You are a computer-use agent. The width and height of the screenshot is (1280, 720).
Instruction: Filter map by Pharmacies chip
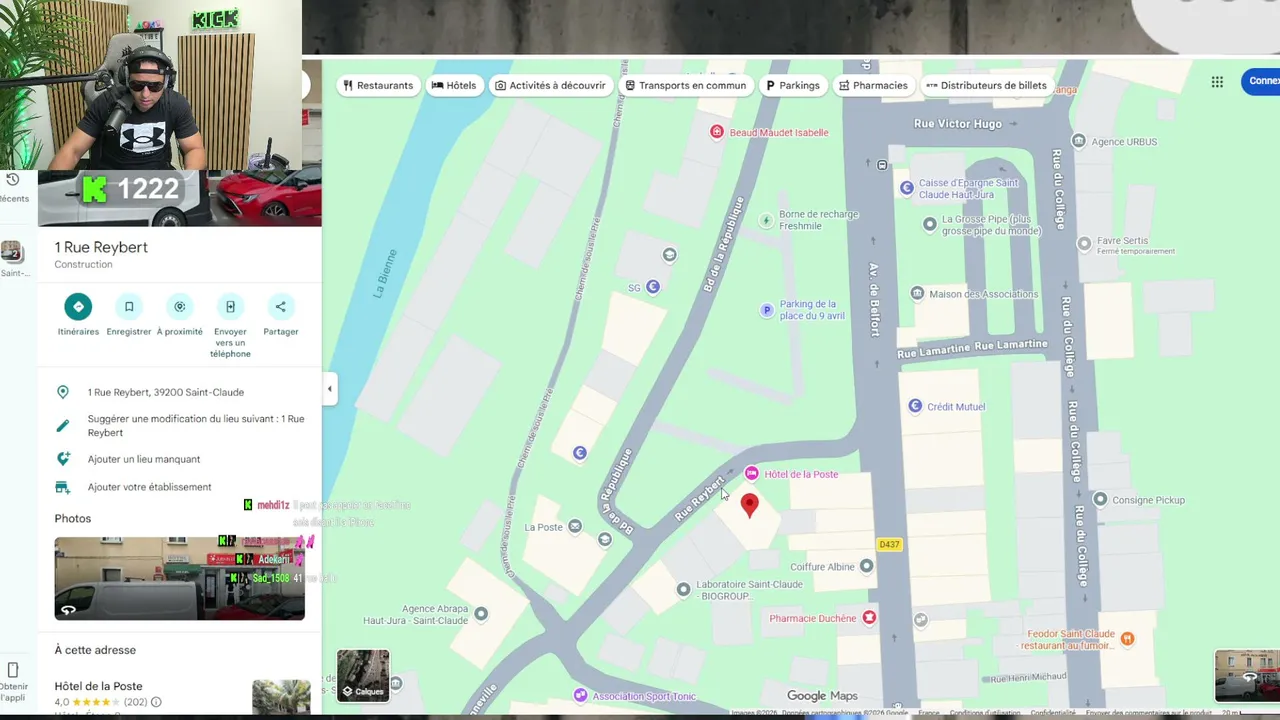pyautogui.click(x=874, y=85)
